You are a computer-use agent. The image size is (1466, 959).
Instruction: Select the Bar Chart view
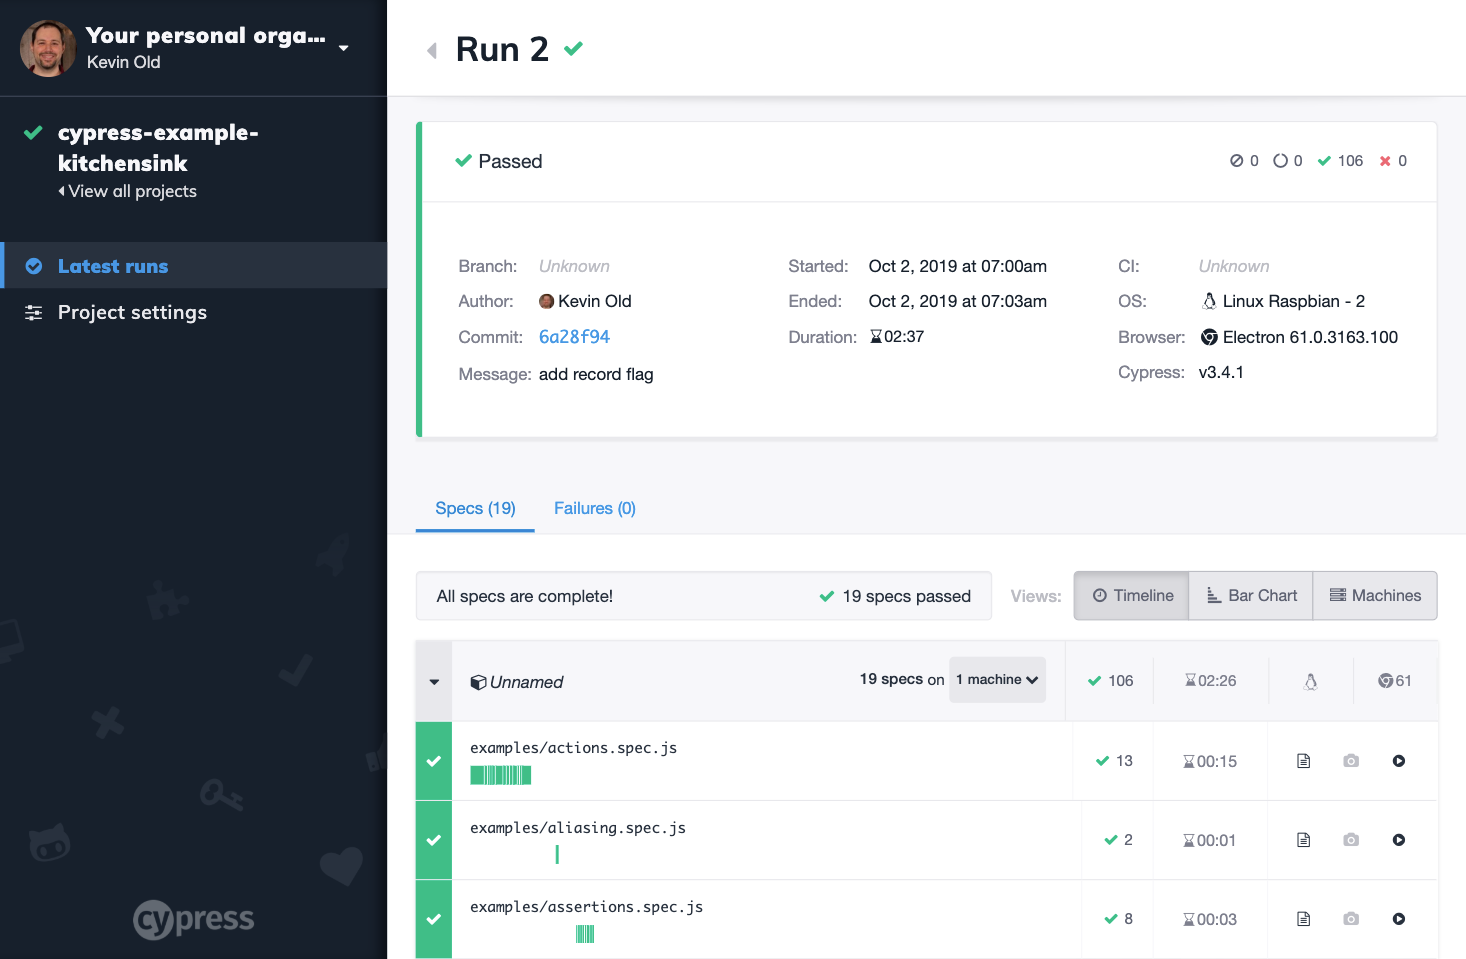pyautogui.click(x=1251, y=596)
